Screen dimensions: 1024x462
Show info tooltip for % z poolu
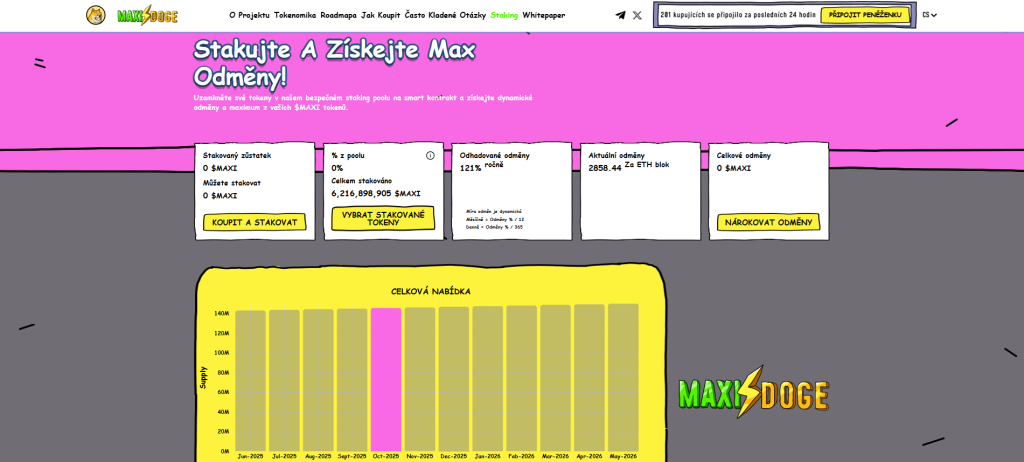430,156
